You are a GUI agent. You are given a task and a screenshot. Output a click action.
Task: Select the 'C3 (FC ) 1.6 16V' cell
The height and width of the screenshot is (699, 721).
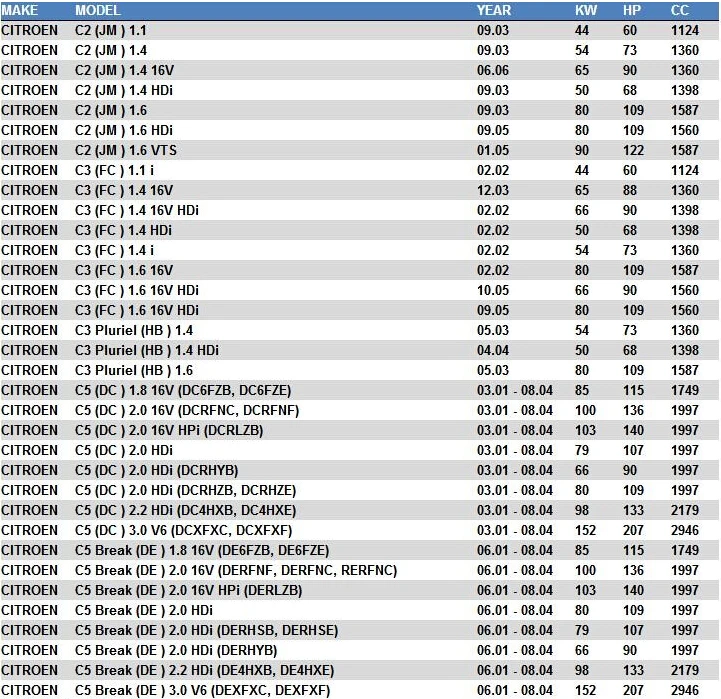coord(124,270)
